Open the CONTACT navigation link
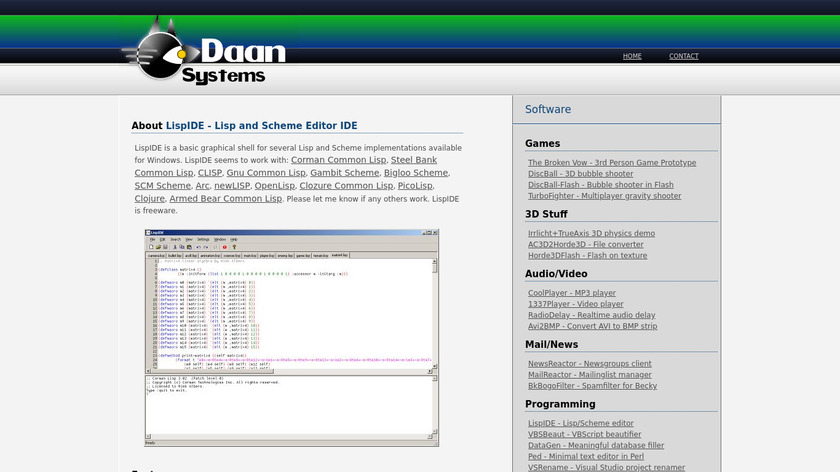The image size is (840, 472). (684, 56)
